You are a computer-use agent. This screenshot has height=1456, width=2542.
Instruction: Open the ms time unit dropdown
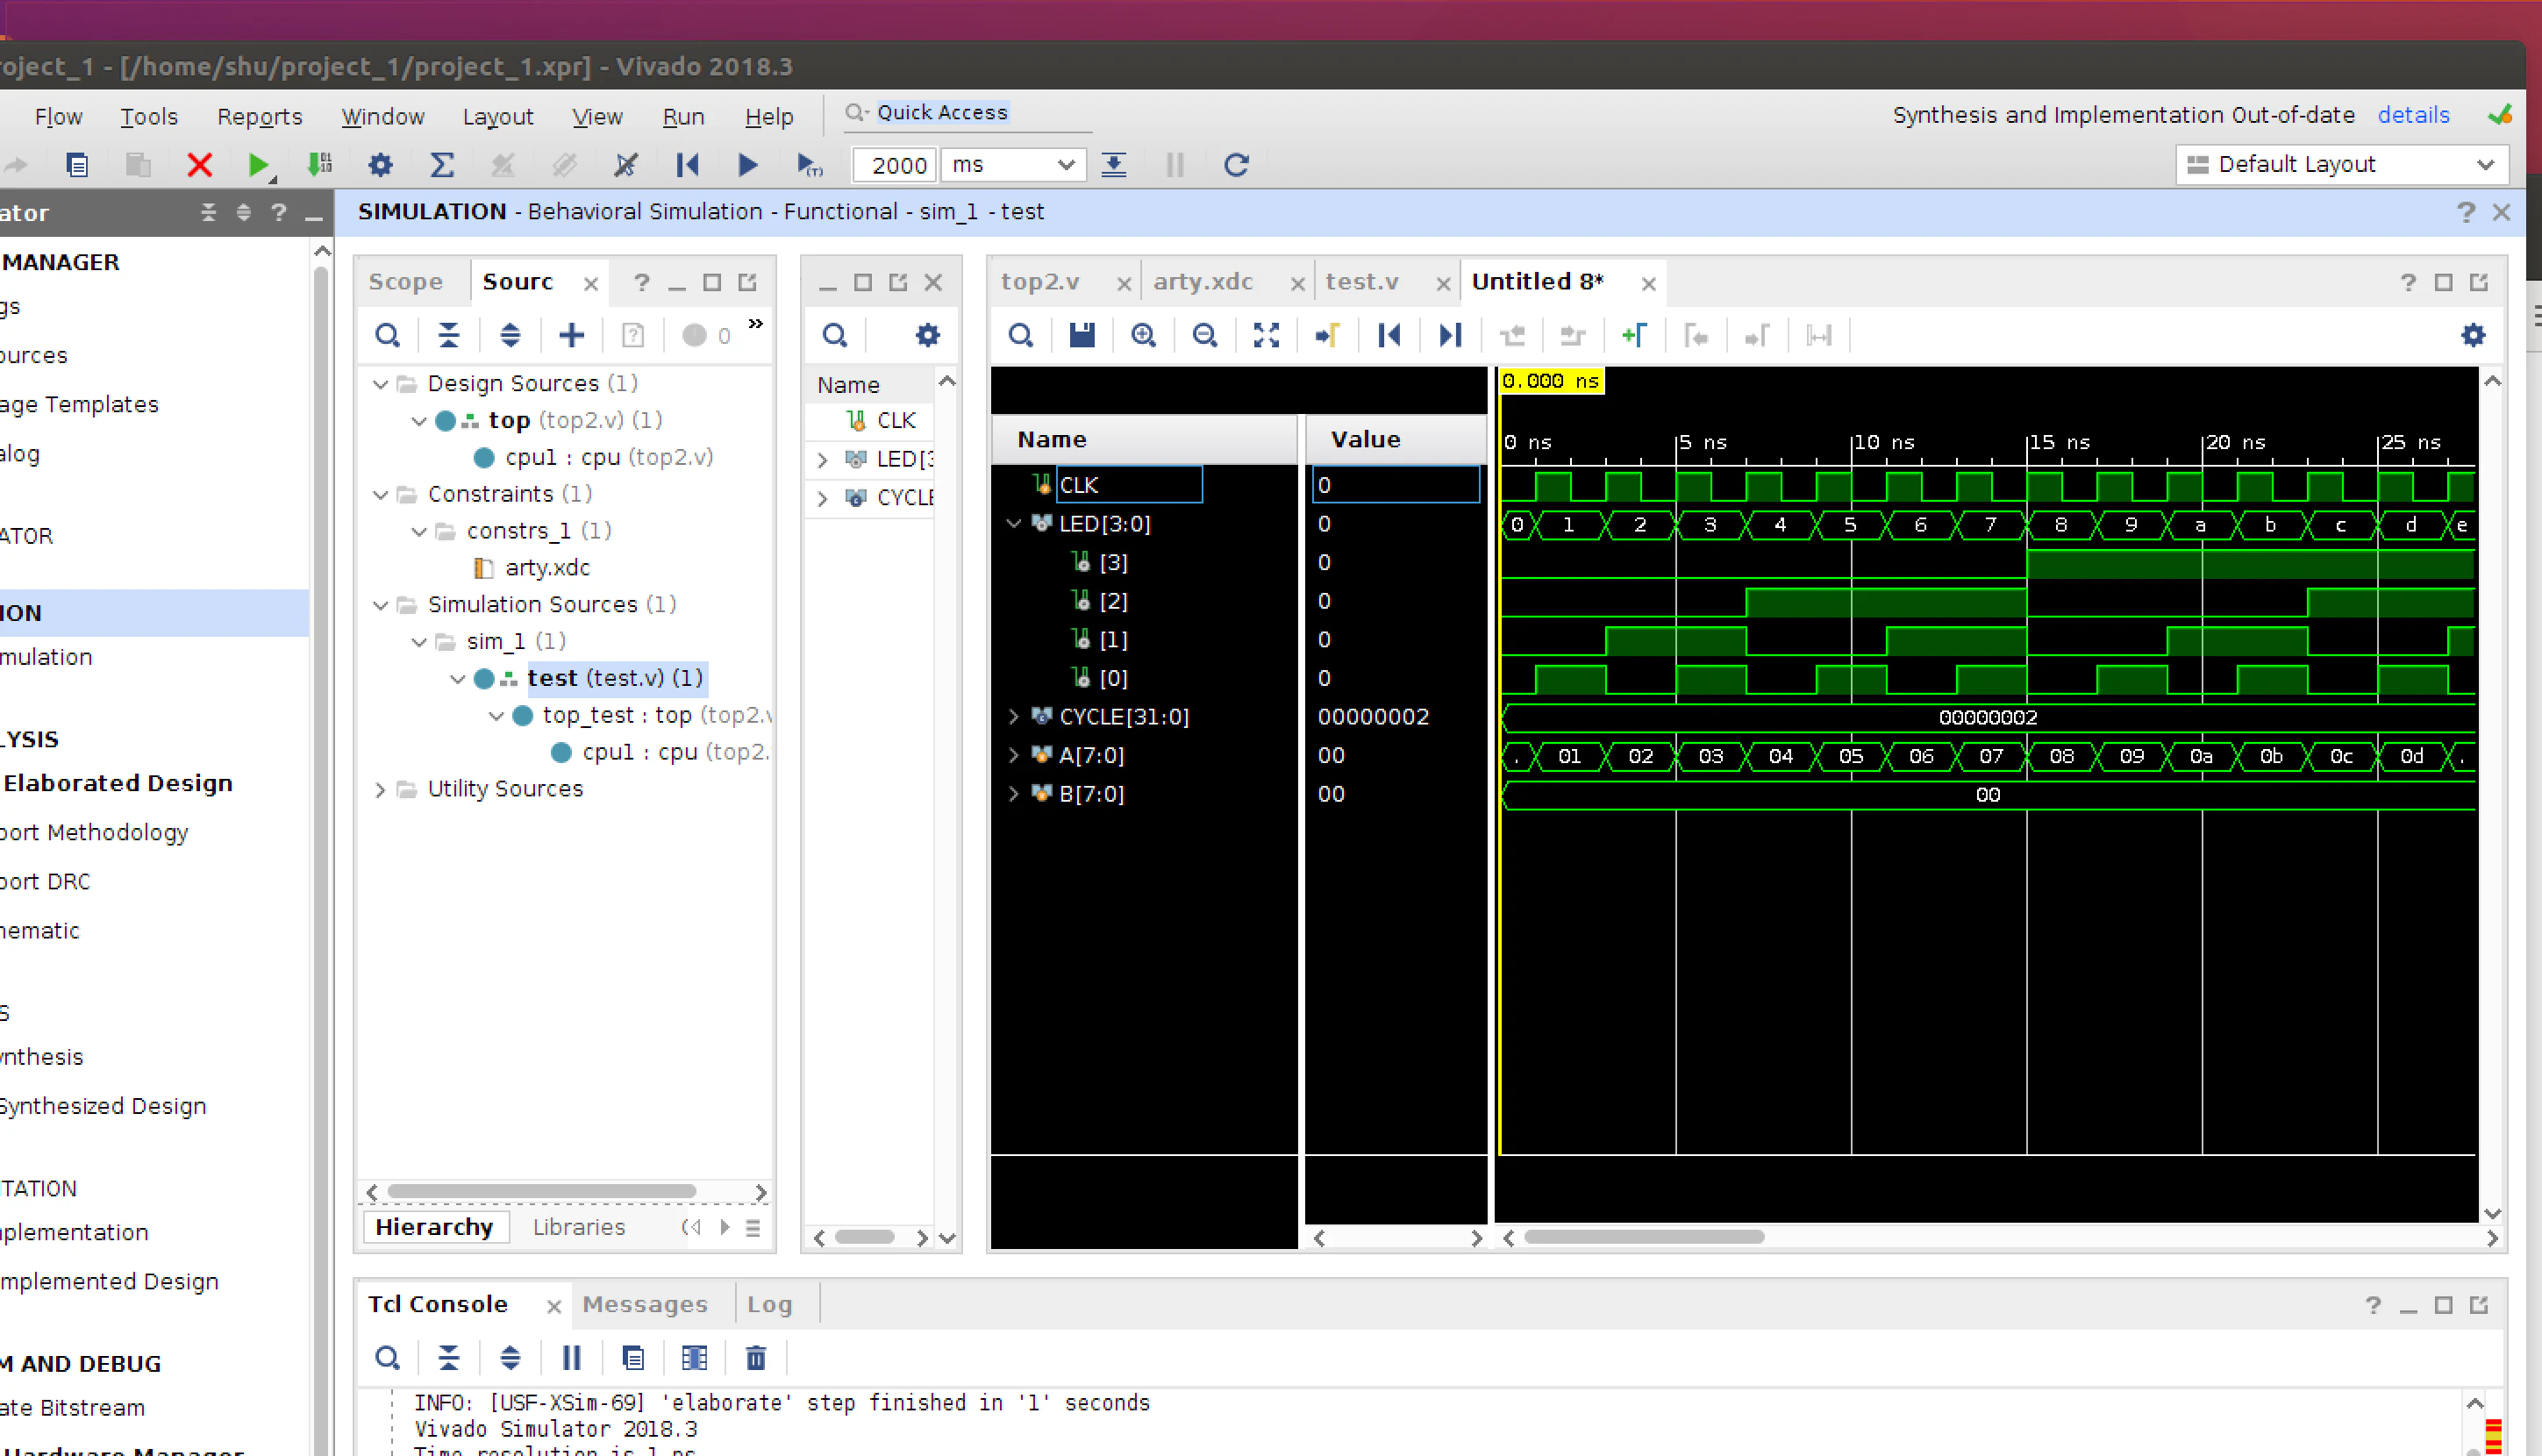[x=1012, y=165]
